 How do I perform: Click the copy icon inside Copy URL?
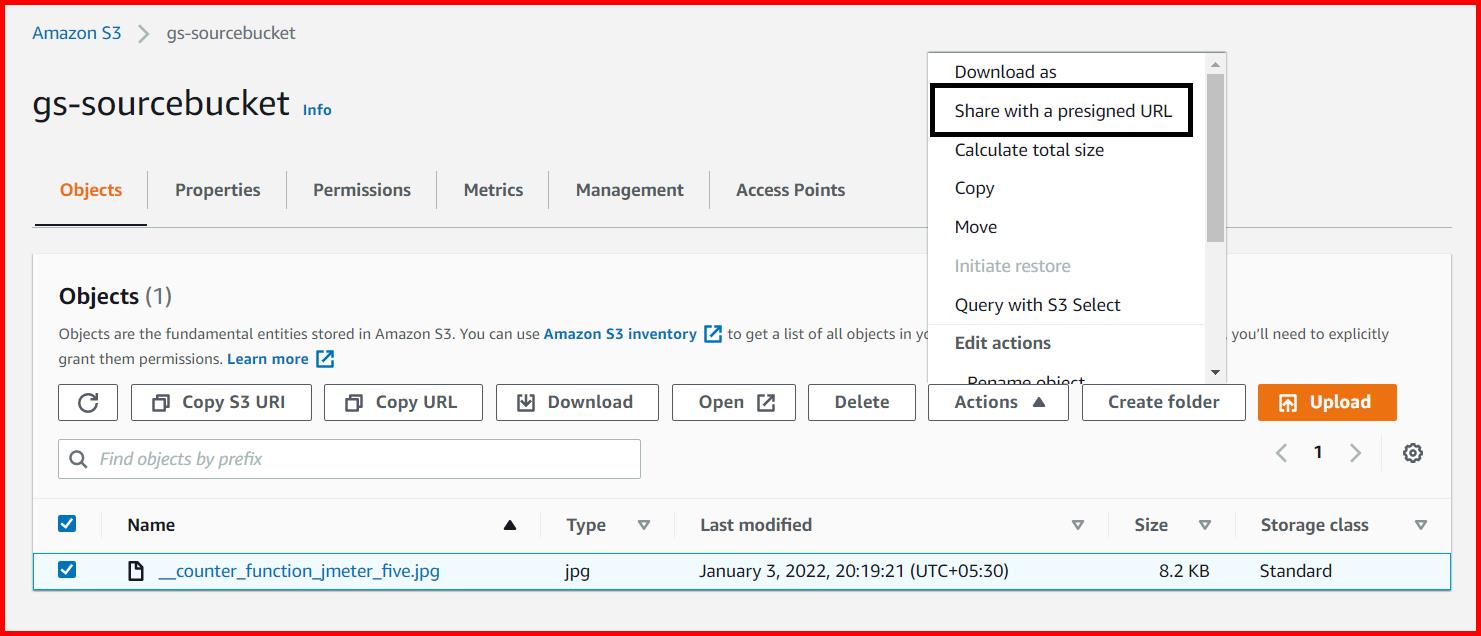click(x=352, y=402)
